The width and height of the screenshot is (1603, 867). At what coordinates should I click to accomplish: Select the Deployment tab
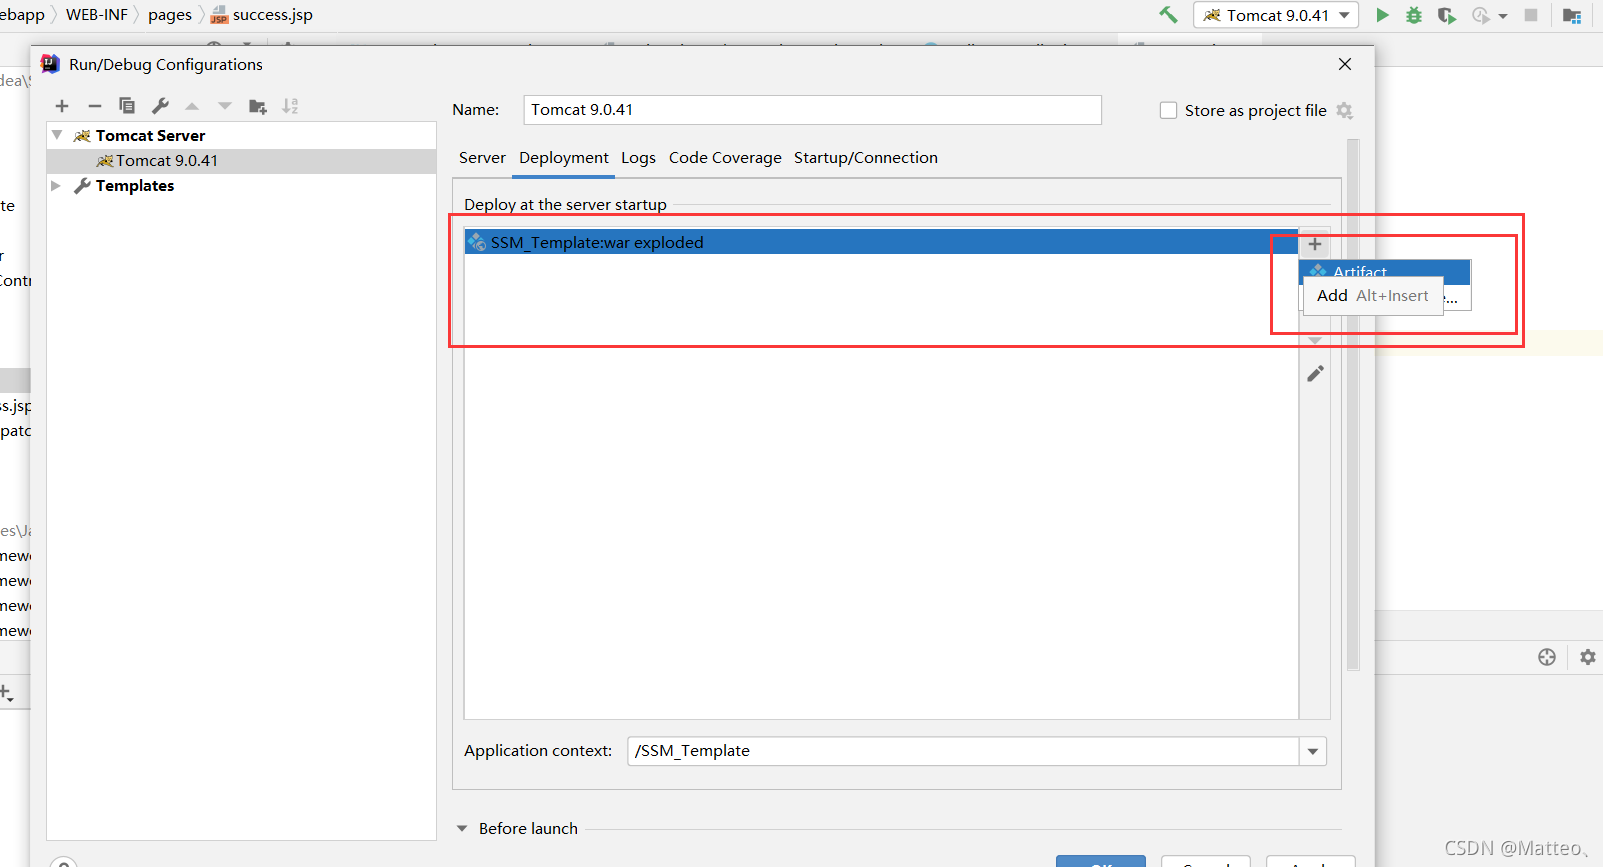(x=564, y=158)
